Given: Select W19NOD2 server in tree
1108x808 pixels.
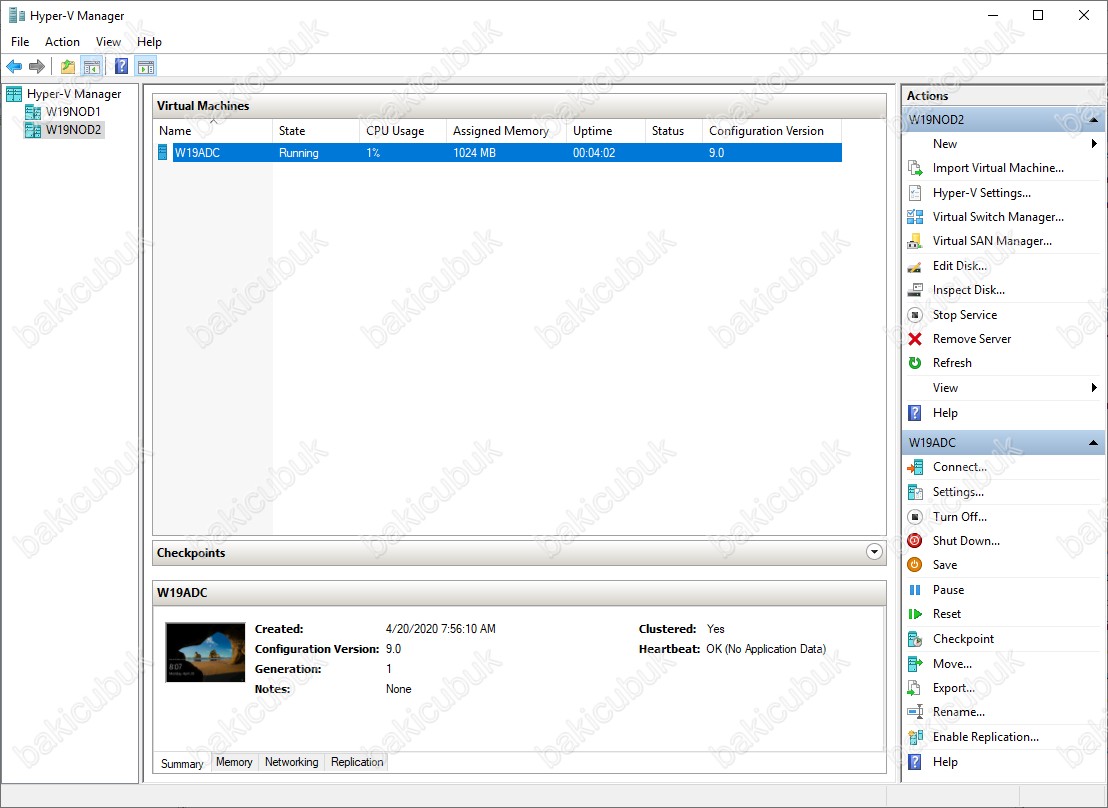Looking at the screenshot, I should 73,129.
